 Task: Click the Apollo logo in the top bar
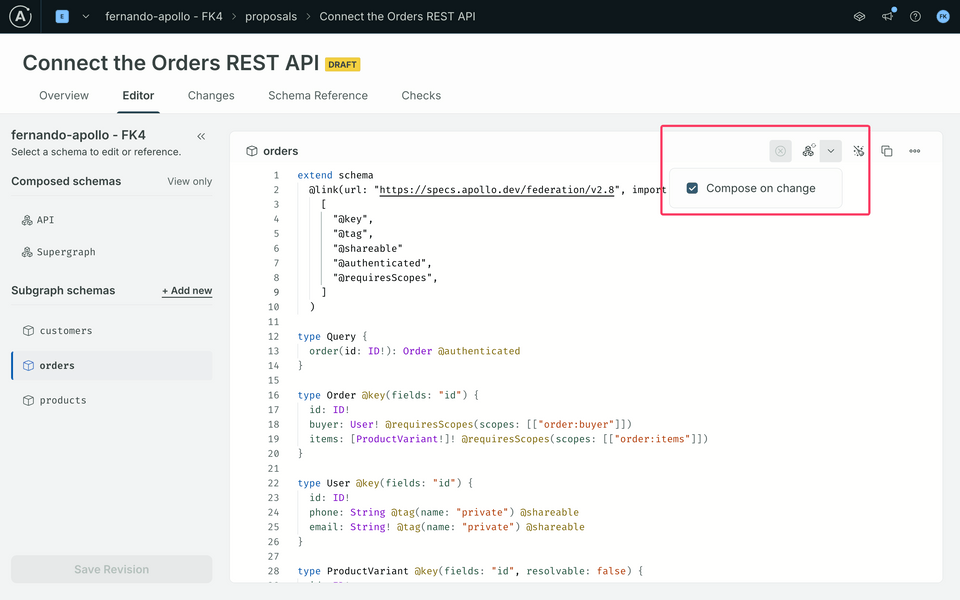(x=20, y=17)
